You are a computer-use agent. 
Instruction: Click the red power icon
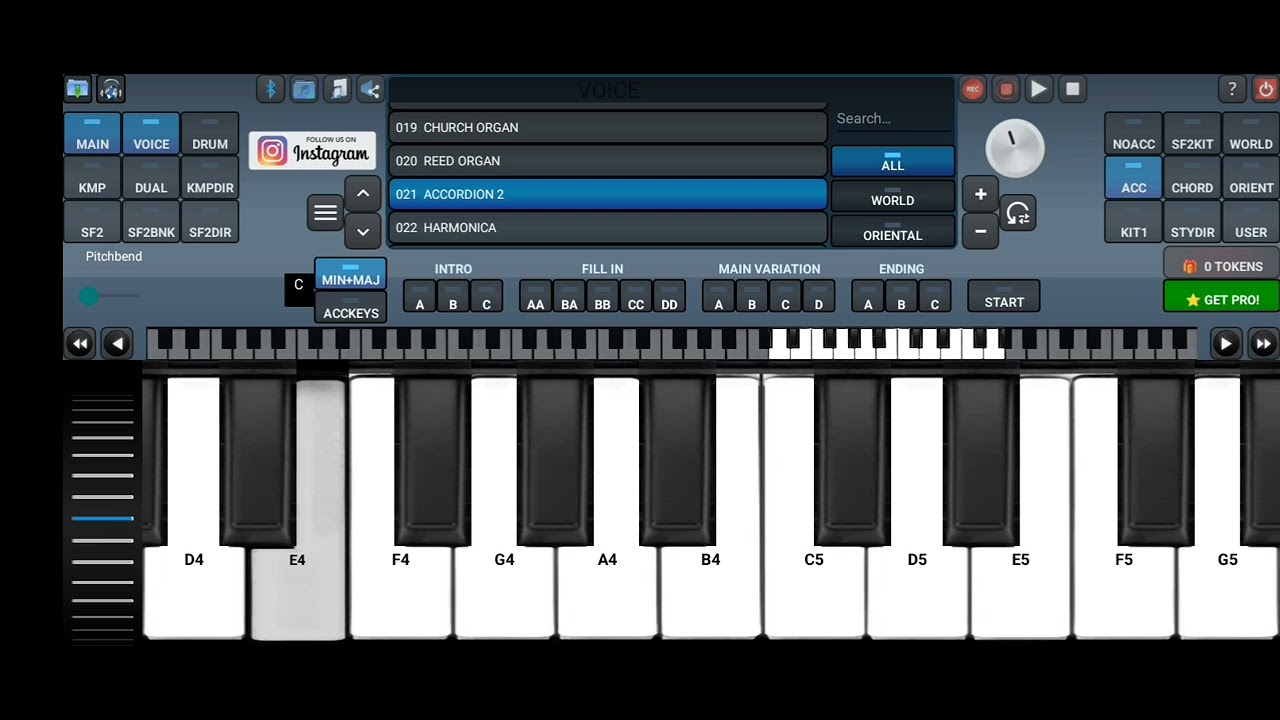pyautogui.click(x=1266, y=89)
